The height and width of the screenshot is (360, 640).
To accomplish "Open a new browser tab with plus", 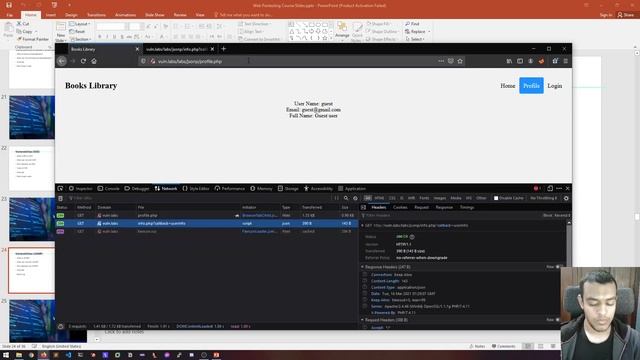I will click(x=223, y=49).
